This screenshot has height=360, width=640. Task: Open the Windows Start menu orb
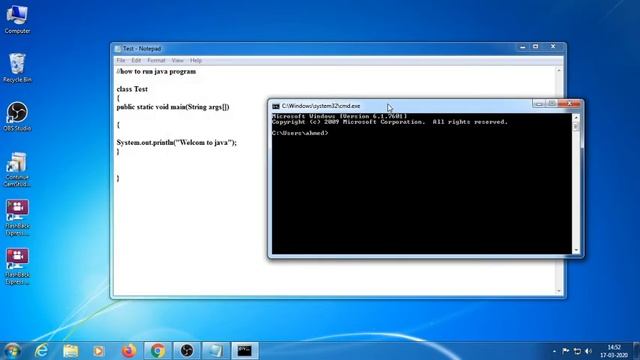click(12, 351)
